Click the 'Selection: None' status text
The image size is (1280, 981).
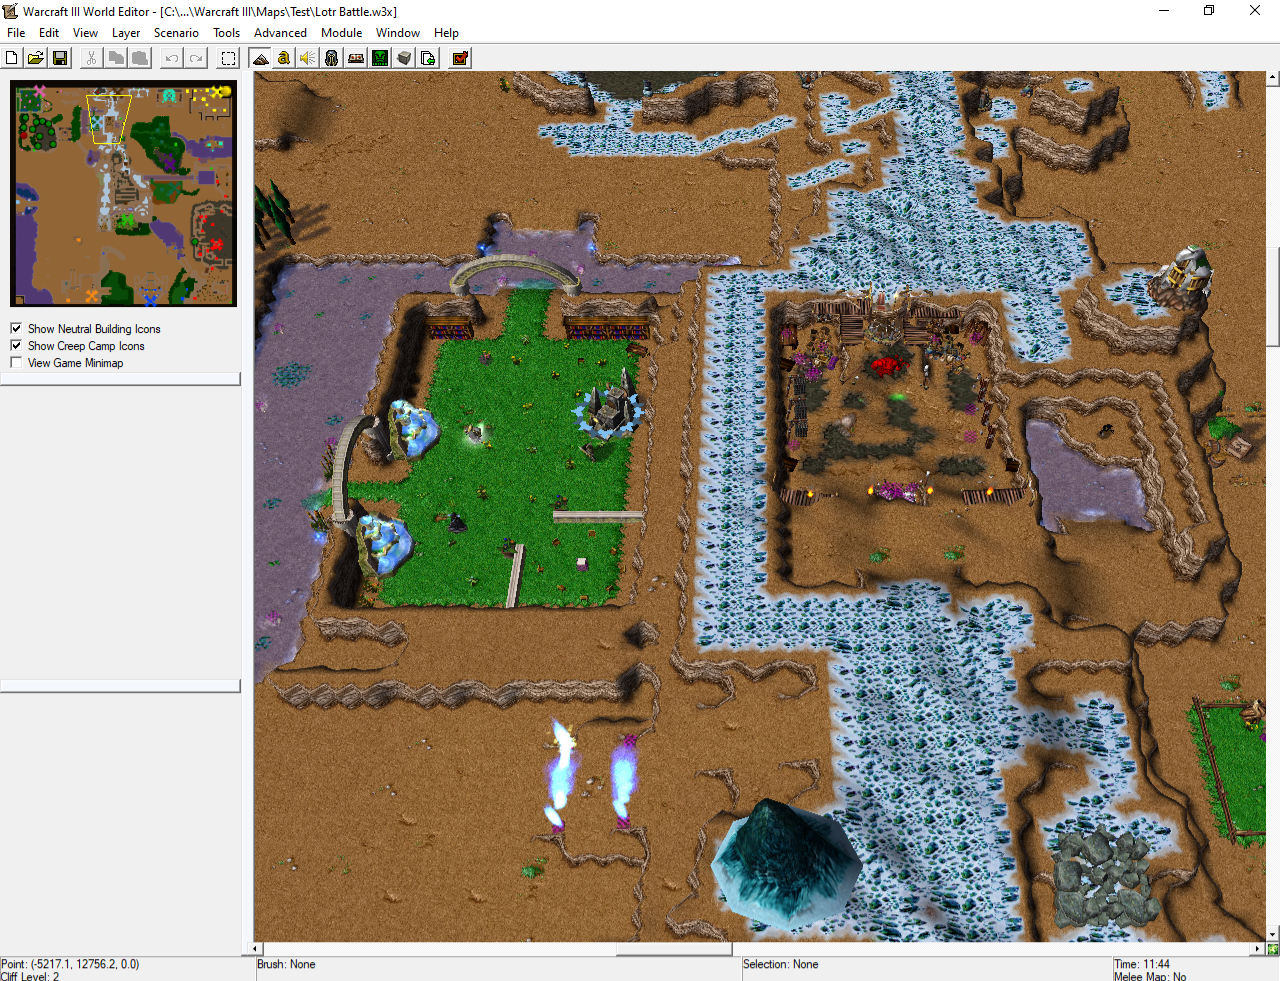coord(780,964)
